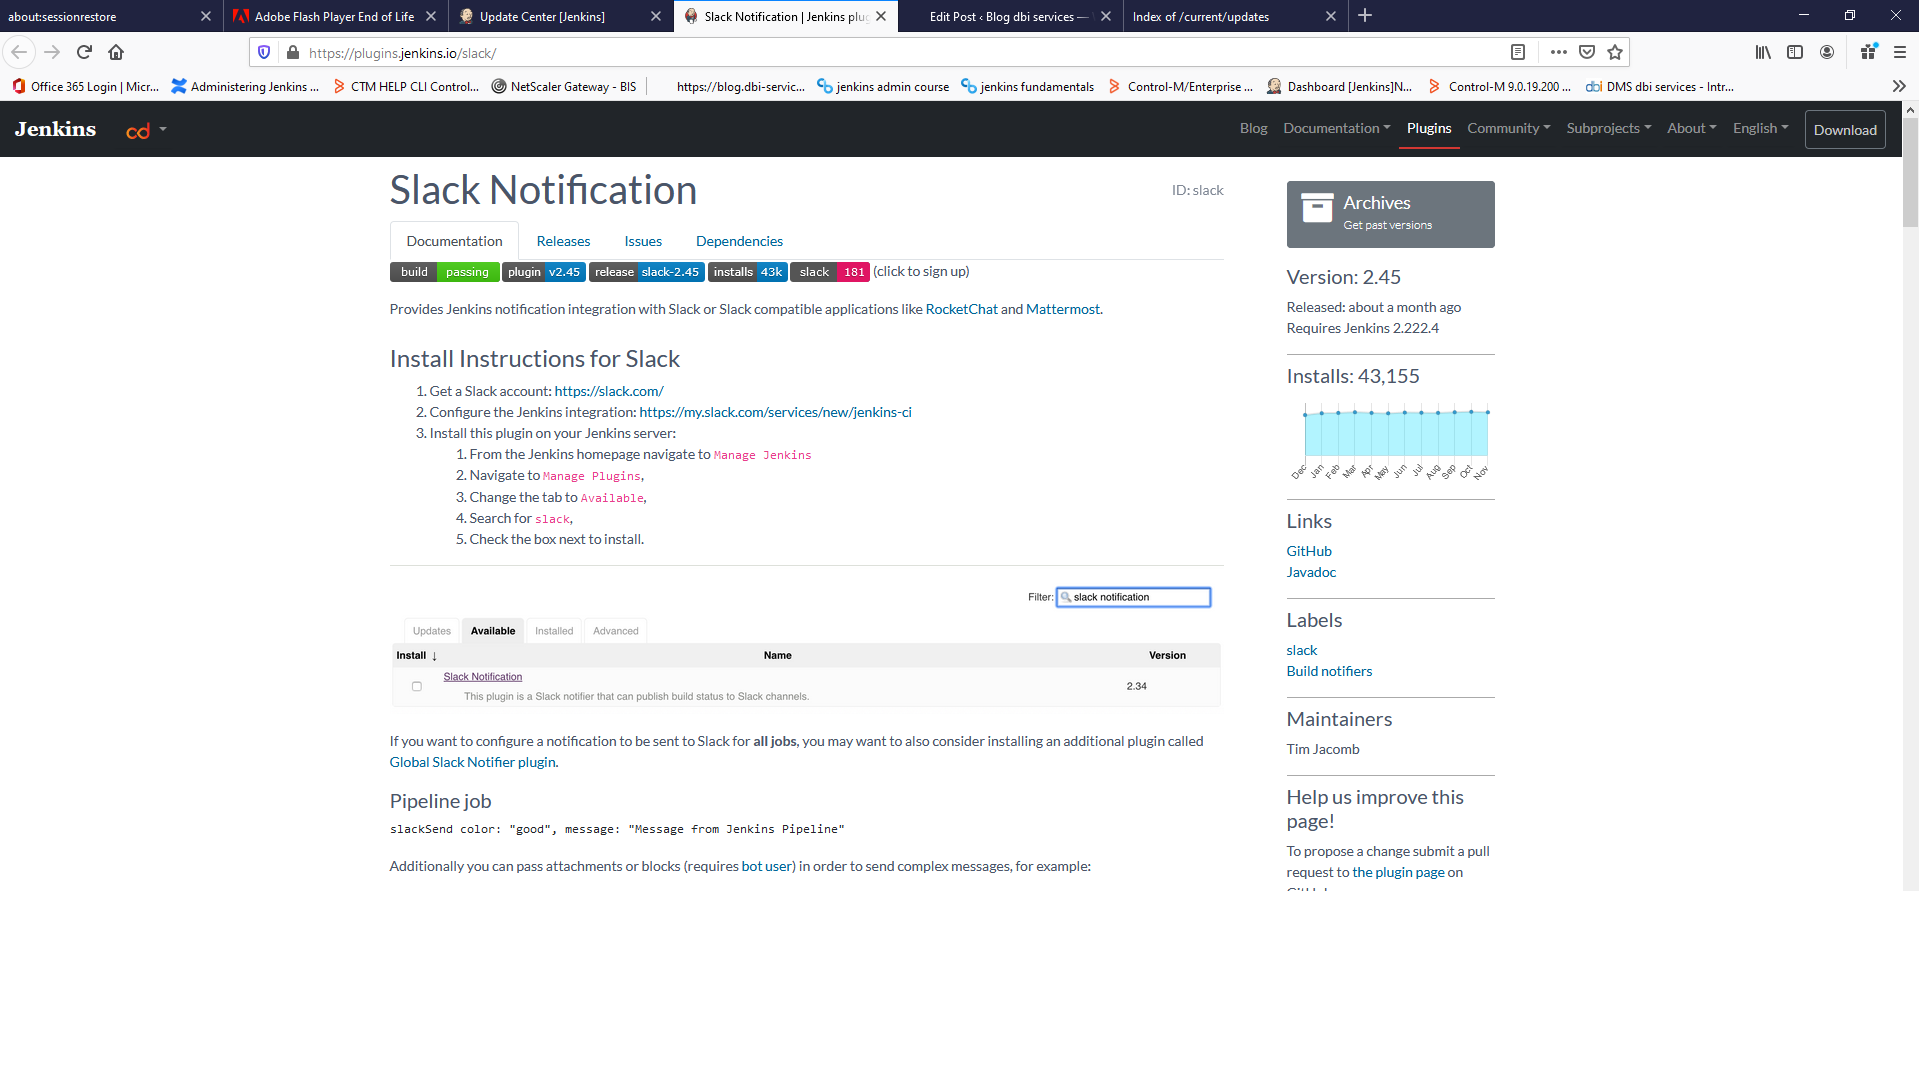The height and width of the screenshot is (1078, 1919).
Task: Expand the About dropdown menu
Action: (x=1691, y=128)
